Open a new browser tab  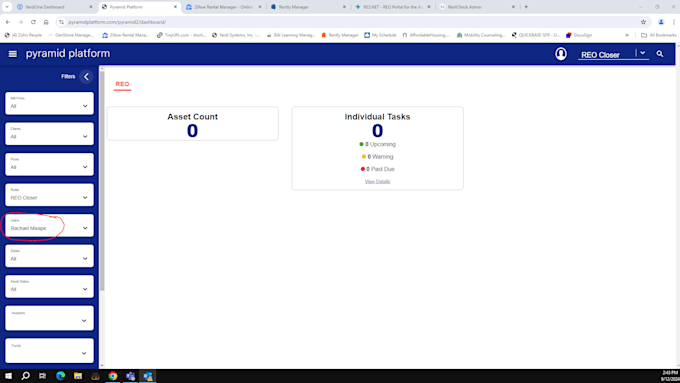526,7
